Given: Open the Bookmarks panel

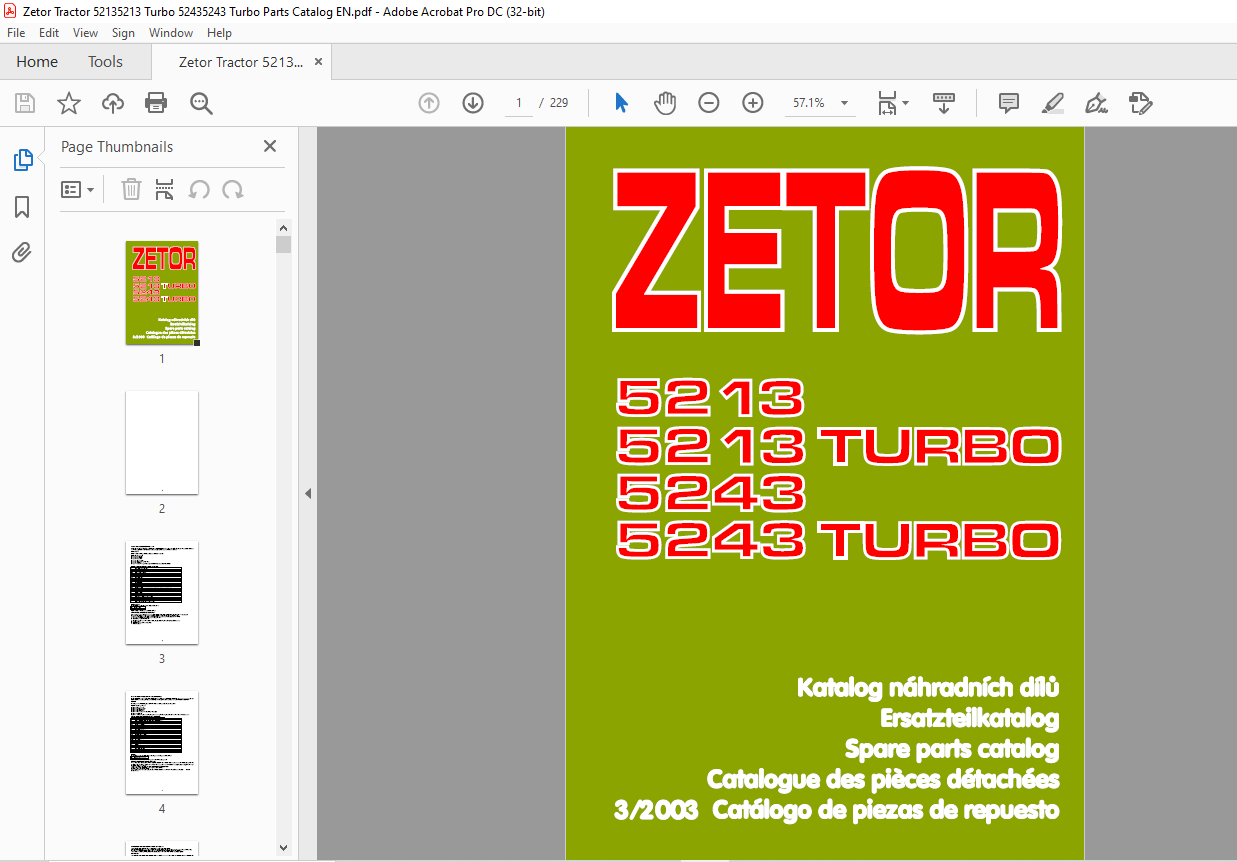Looking at the screenshot, I should [x=22, y=207].
